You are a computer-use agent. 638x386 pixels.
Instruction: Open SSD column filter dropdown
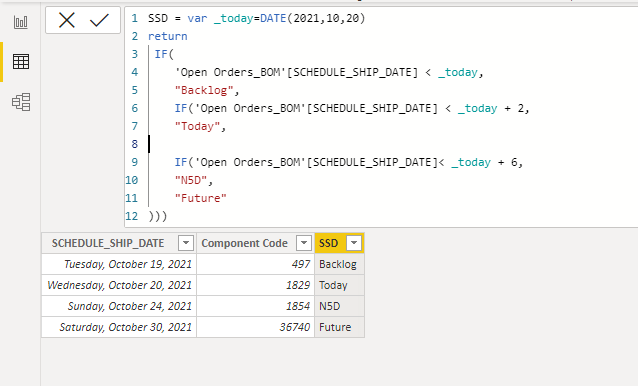tap(354, 243)
